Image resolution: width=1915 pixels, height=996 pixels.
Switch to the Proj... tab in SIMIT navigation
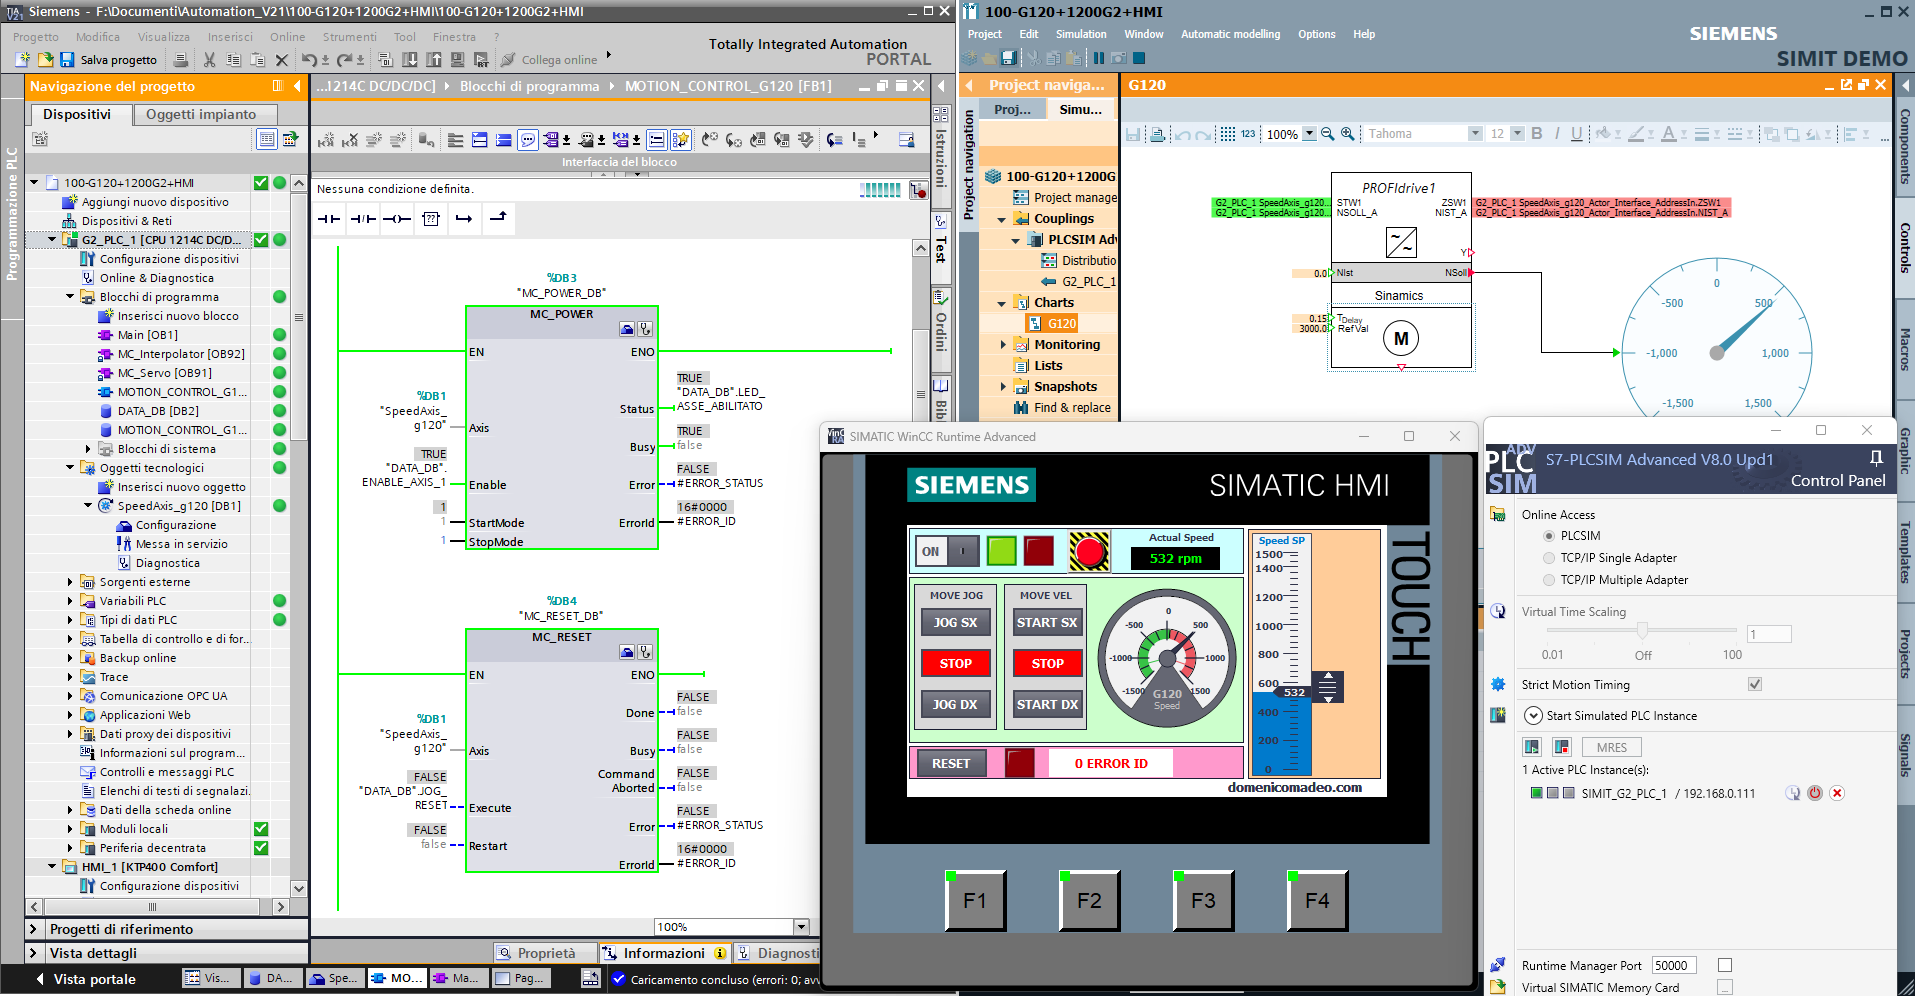point(1012,109)
